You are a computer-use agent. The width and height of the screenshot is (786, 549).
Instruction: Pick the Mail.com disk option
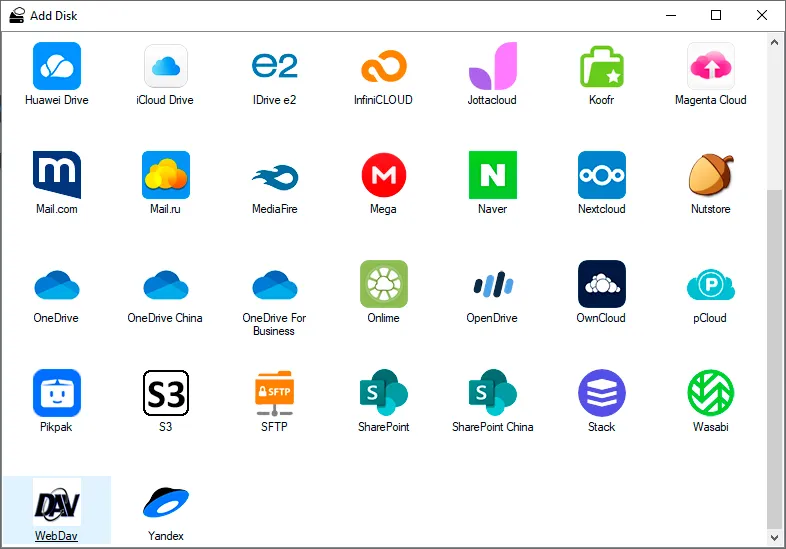tap(57, 175)
